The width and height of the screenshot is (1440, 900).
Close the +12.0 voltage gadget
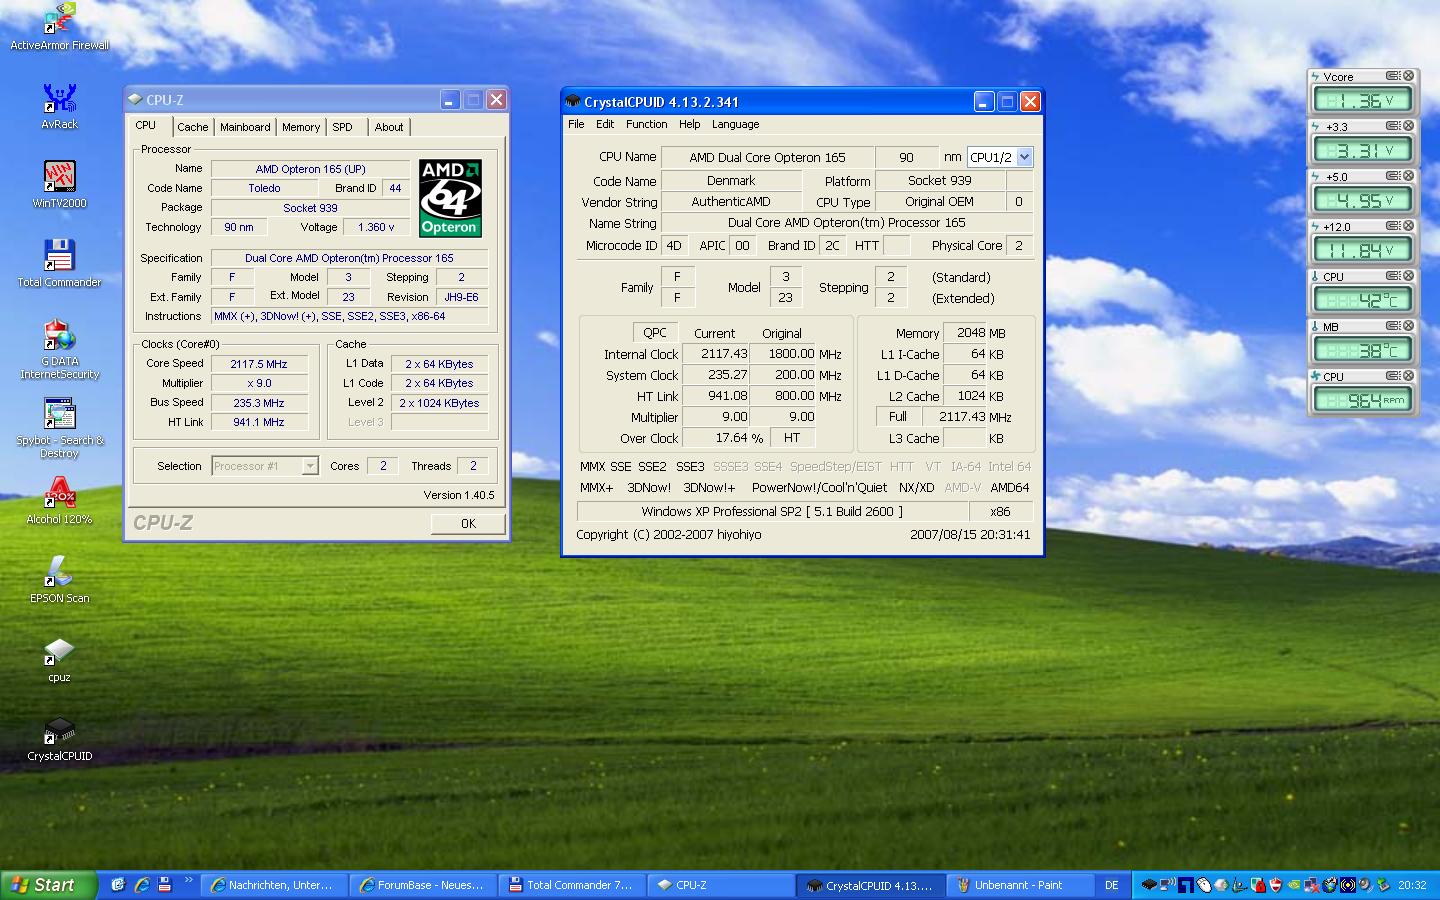click(1408, 226)
